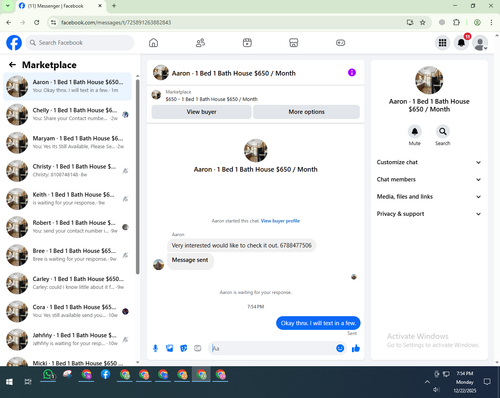Open Bree's conversation in the chat list
The width and height of the screenshot is (500, 398).
[x=67, y=255]
